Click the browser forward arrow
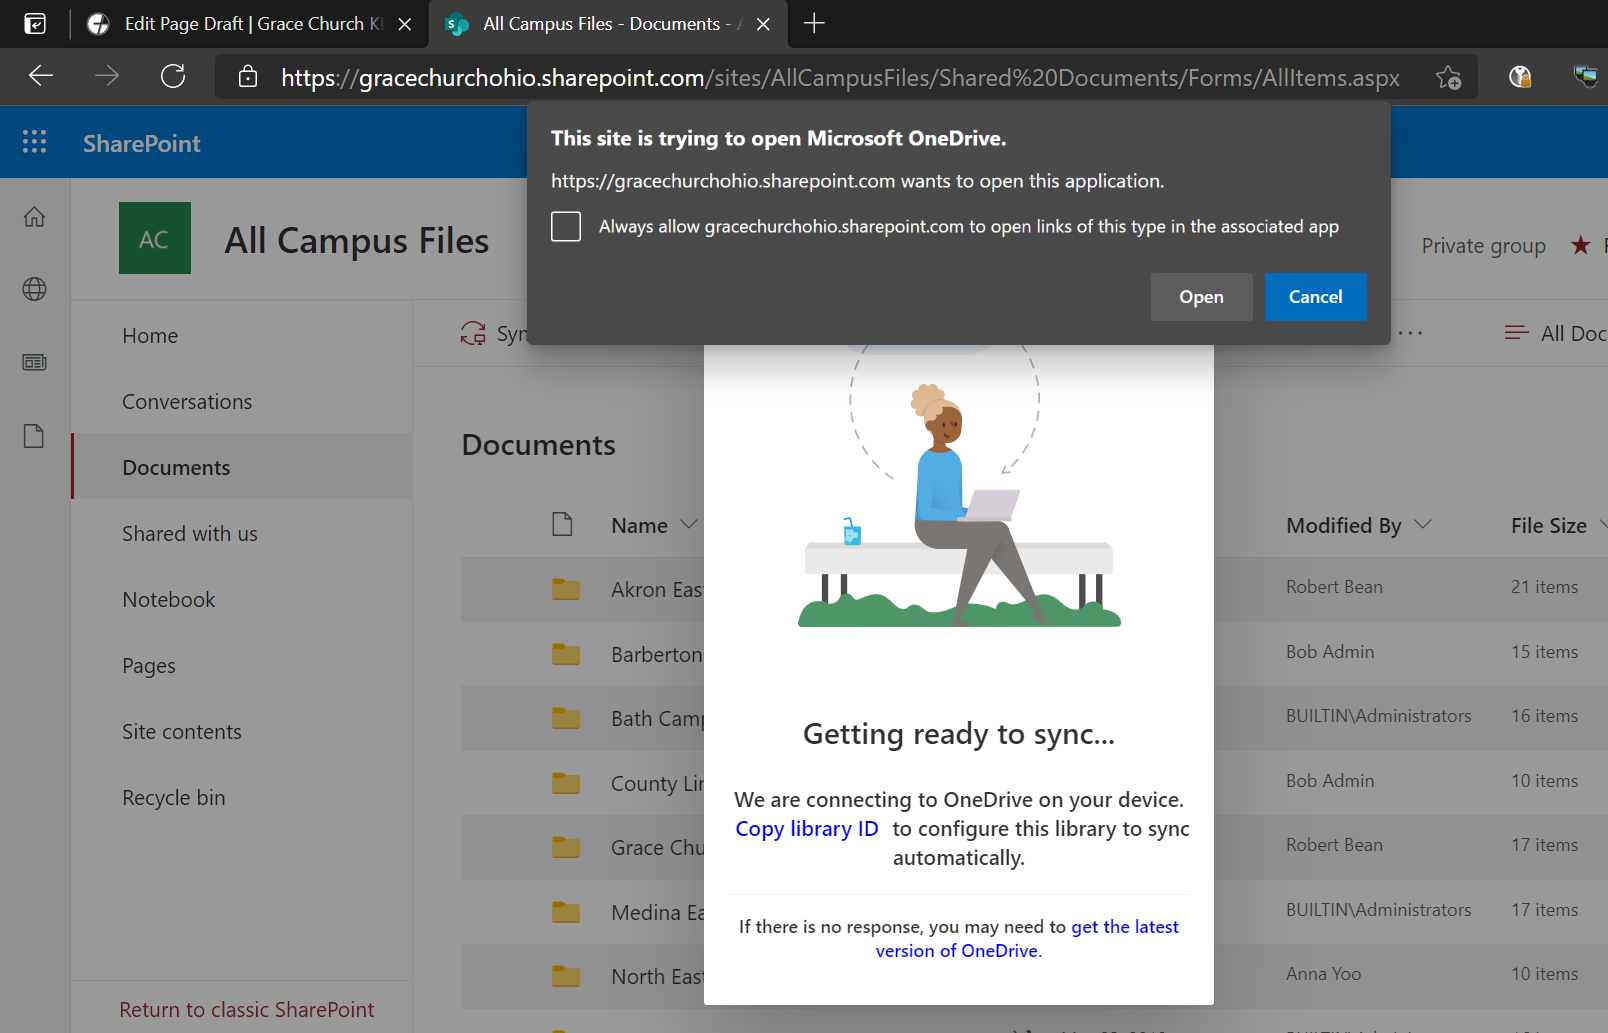1608x1033 pixels. point(107,76)
